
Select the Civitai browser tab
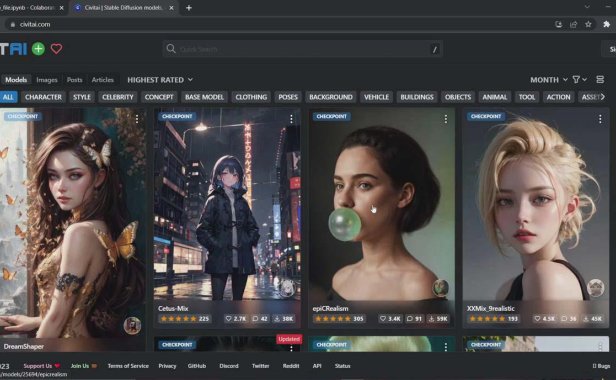point(123,7)
